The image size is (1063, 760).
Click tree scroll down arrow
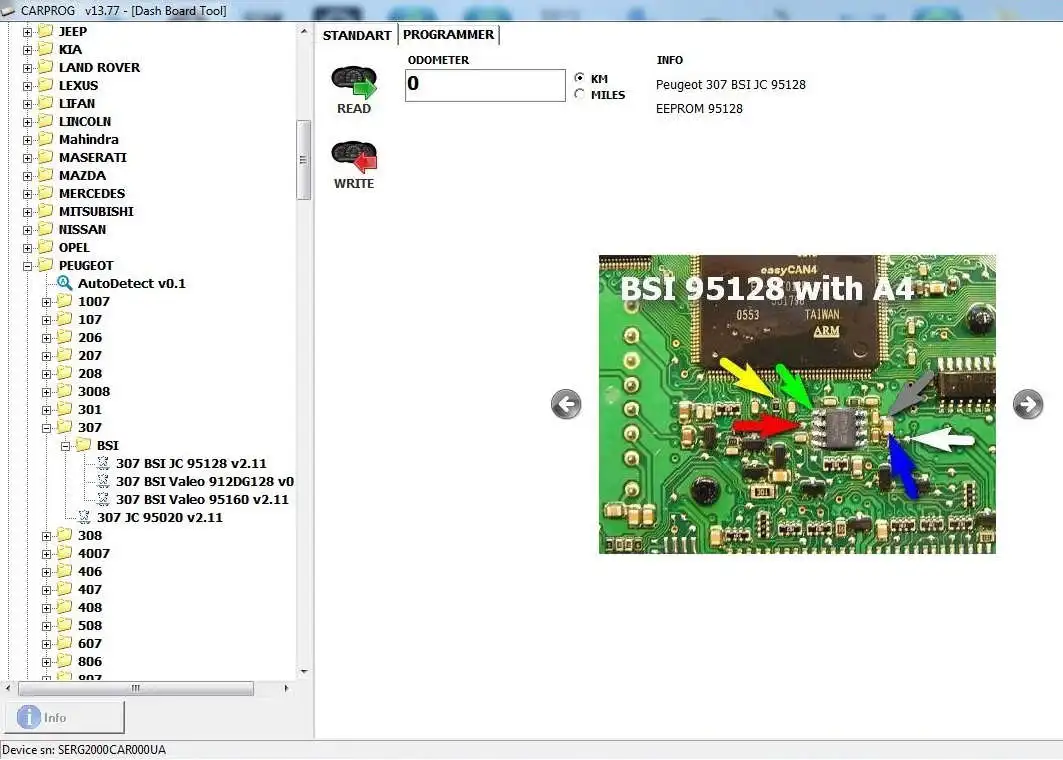pyautogui.click(x=303, y=671)
